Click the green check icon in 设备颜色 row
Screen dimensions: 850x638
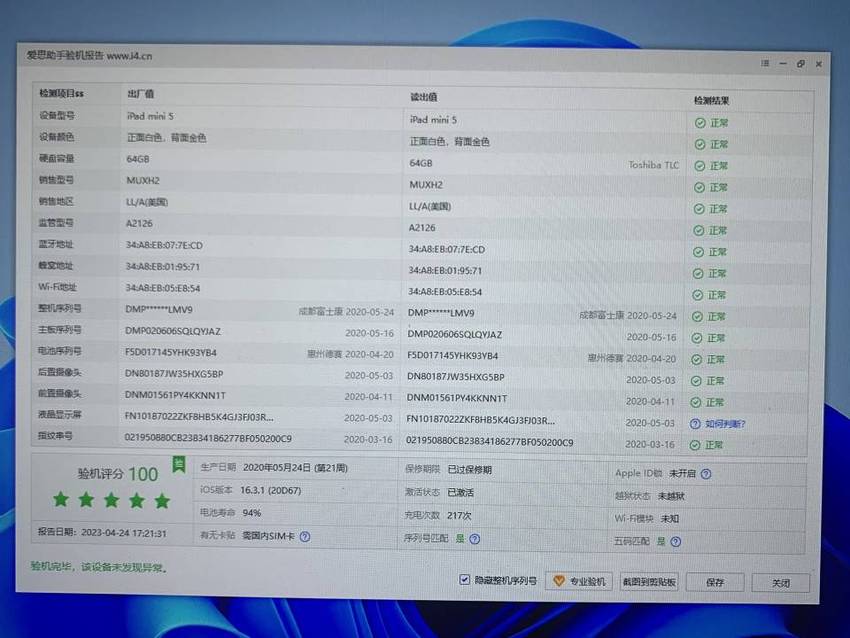click(x=700, y=144)
